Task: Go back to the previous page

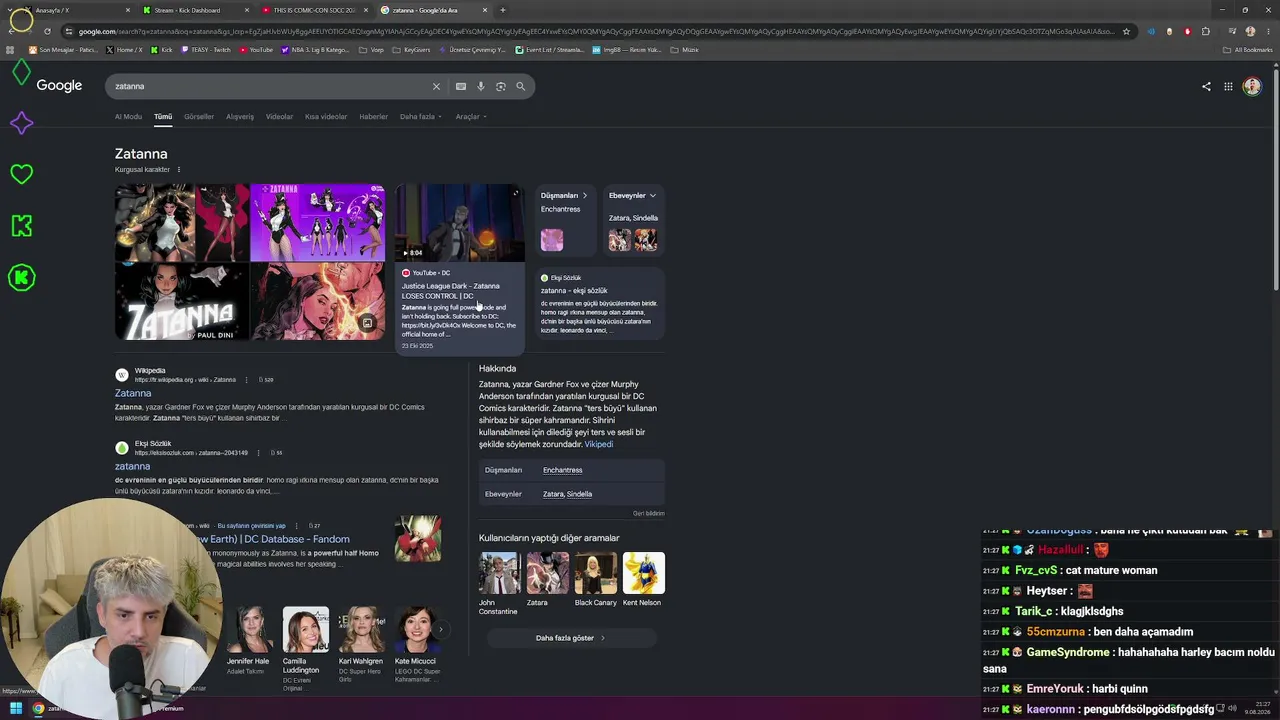Action: tap(11, 31)
